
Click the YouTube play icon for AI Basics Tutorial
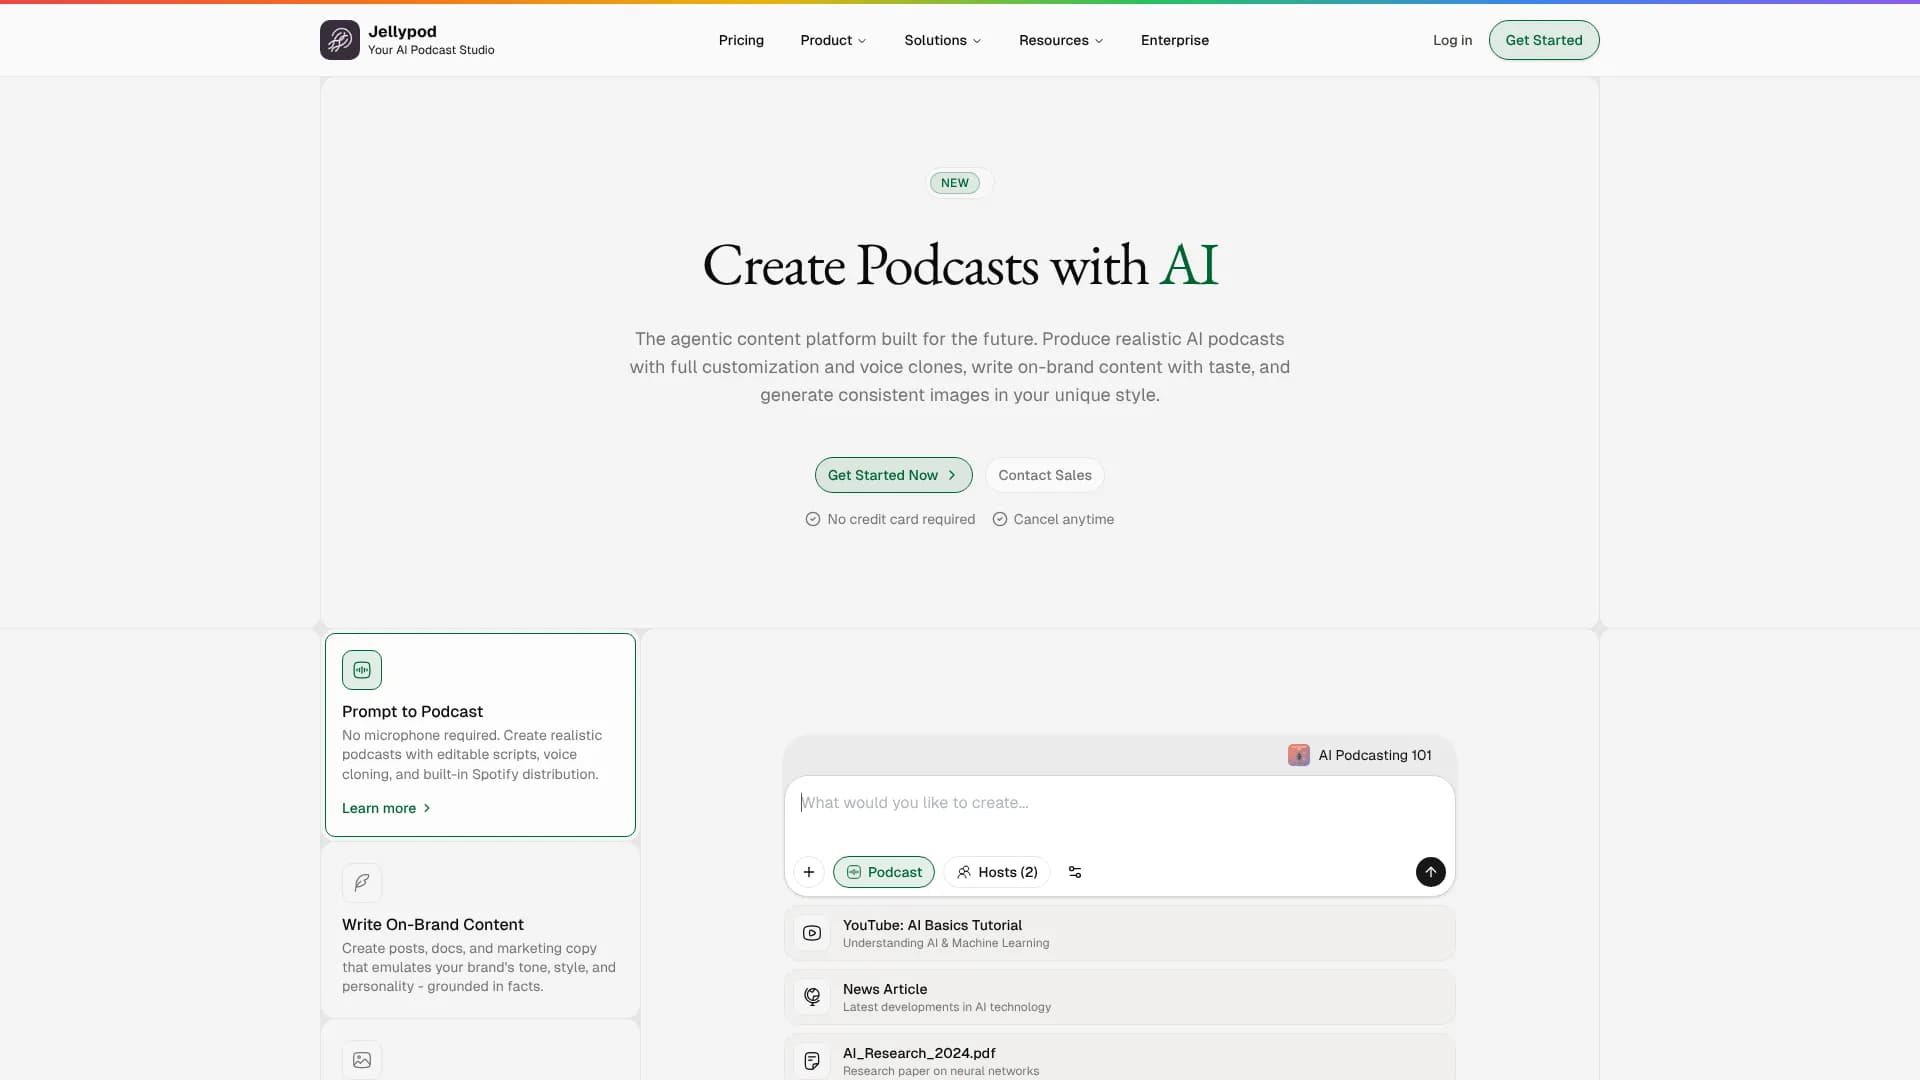click(x=812, y=933)
